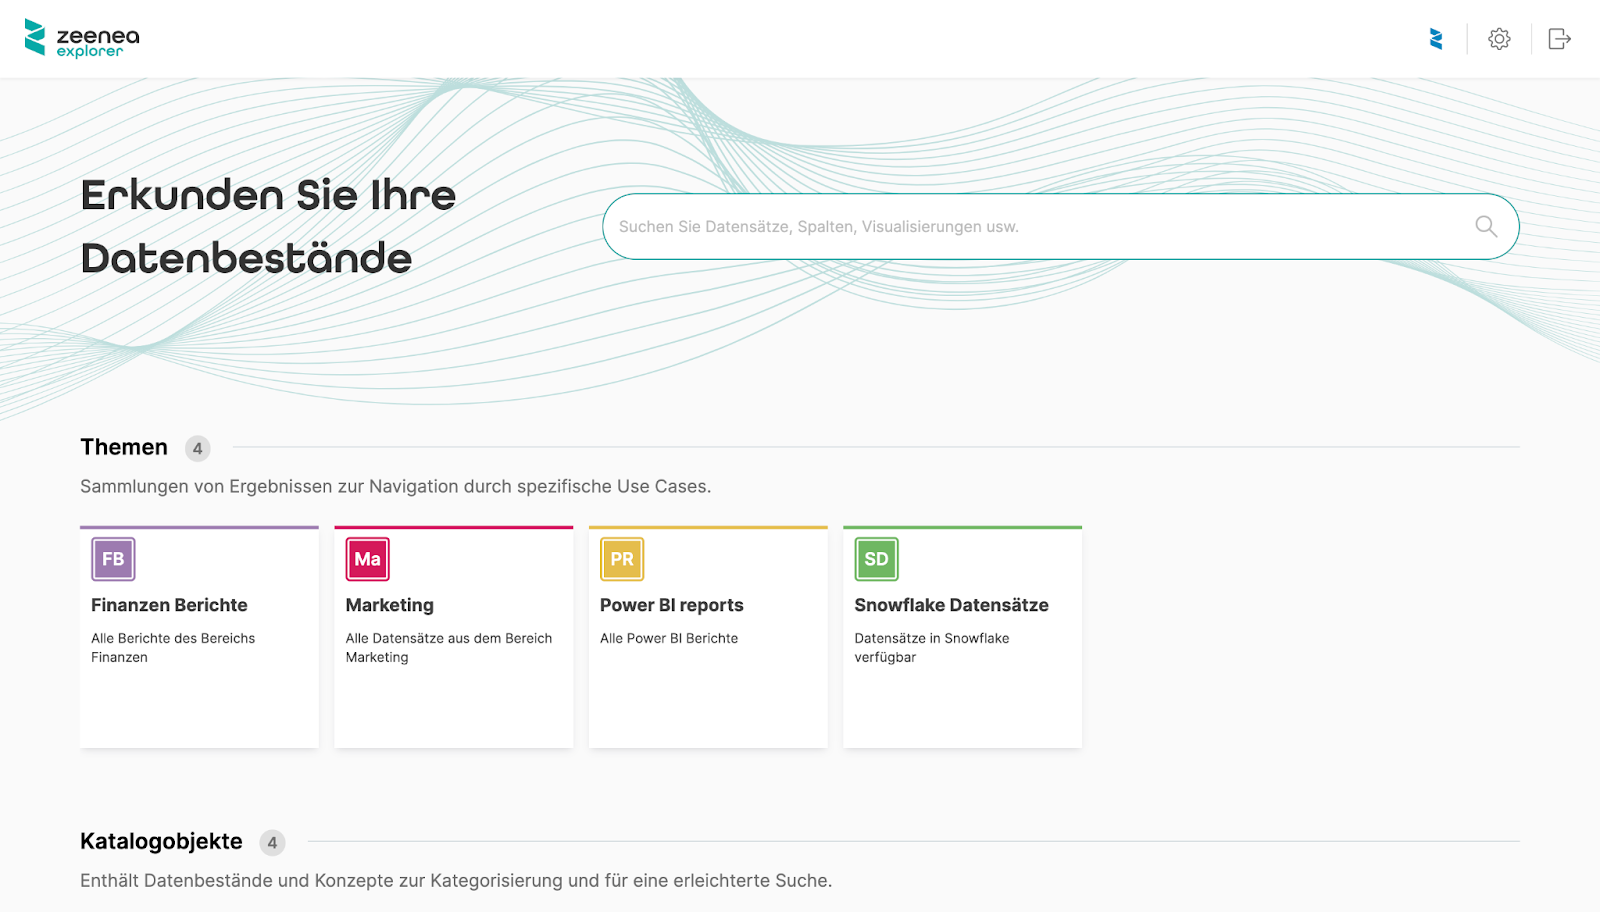This screenshot has width=1600, height=912.
Task: Open the Power BI reports topic title
Action: [672, 605]
